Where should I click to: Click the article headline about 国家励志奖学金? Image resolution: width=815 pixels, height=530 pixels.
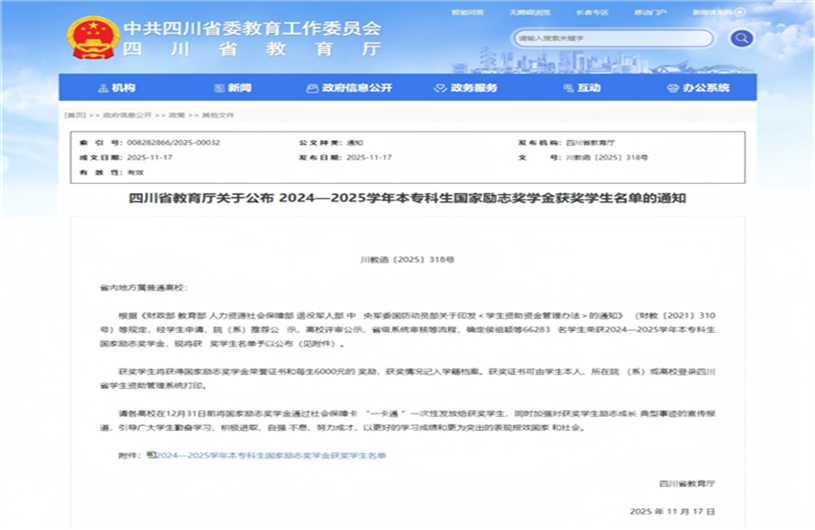408,198
